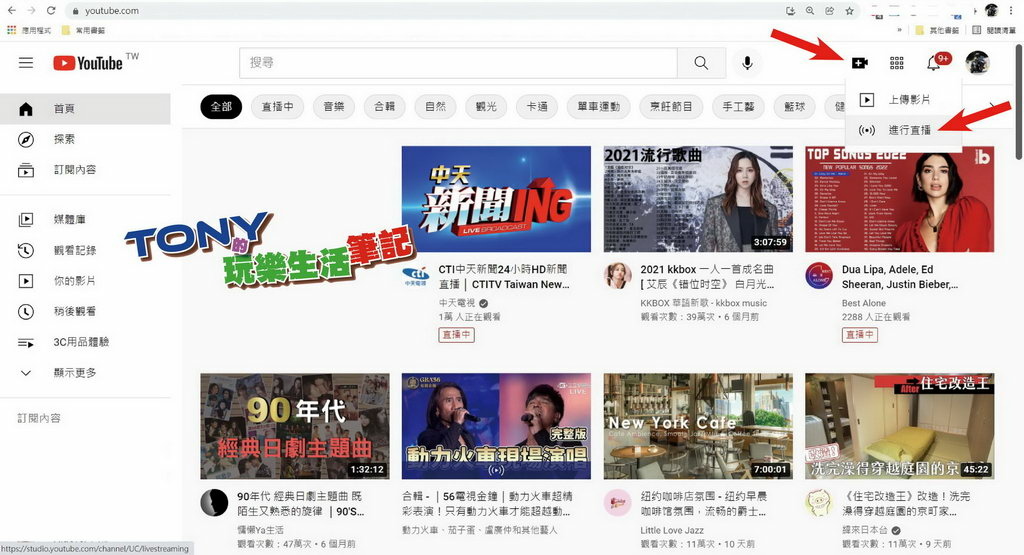Select the 單車運動 filter chip
1024x555 pixels.
click(x=599, y=106)
